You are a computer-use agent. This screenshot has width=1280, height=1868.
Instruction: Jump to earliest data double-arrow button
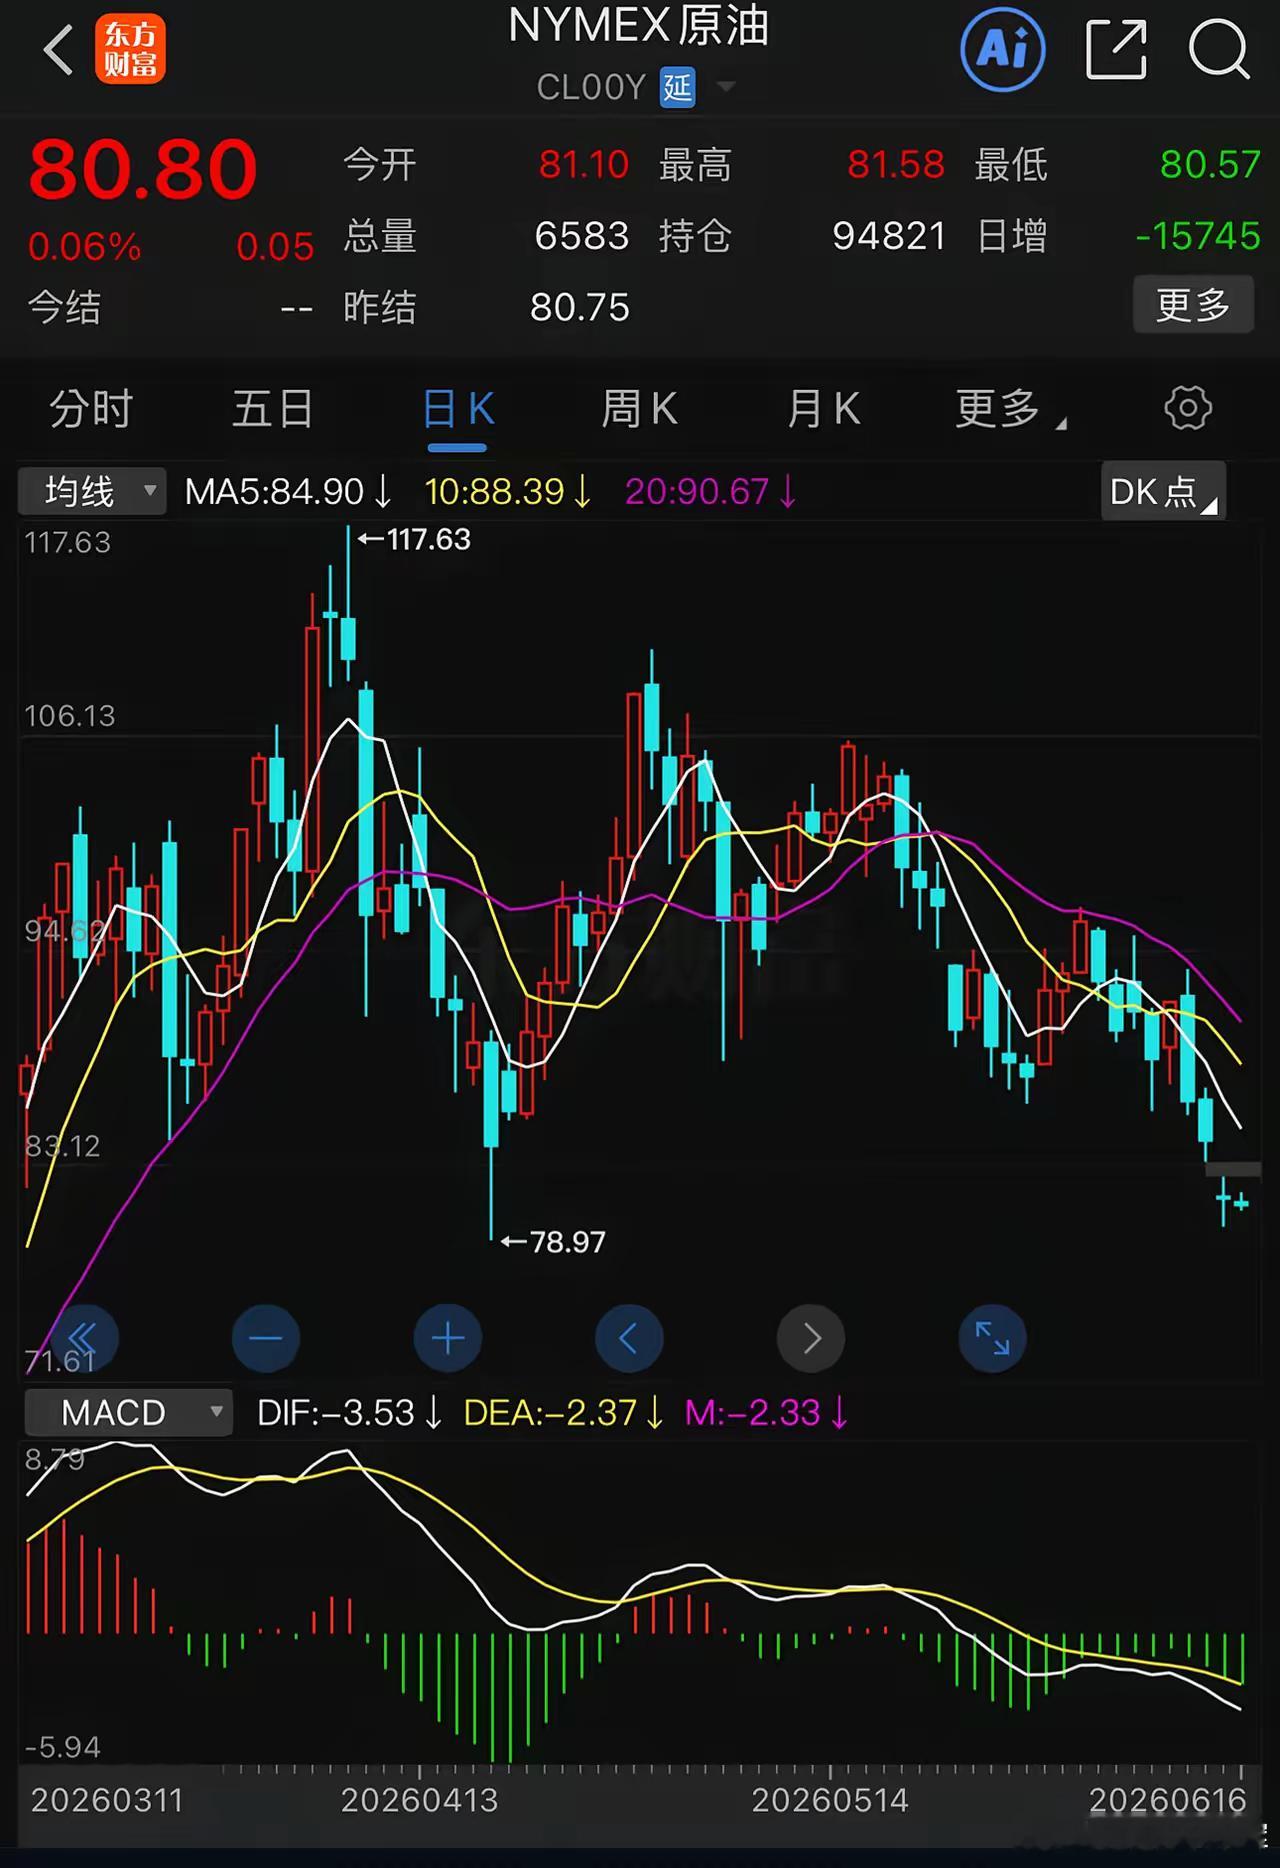(x=82, y=1338)
